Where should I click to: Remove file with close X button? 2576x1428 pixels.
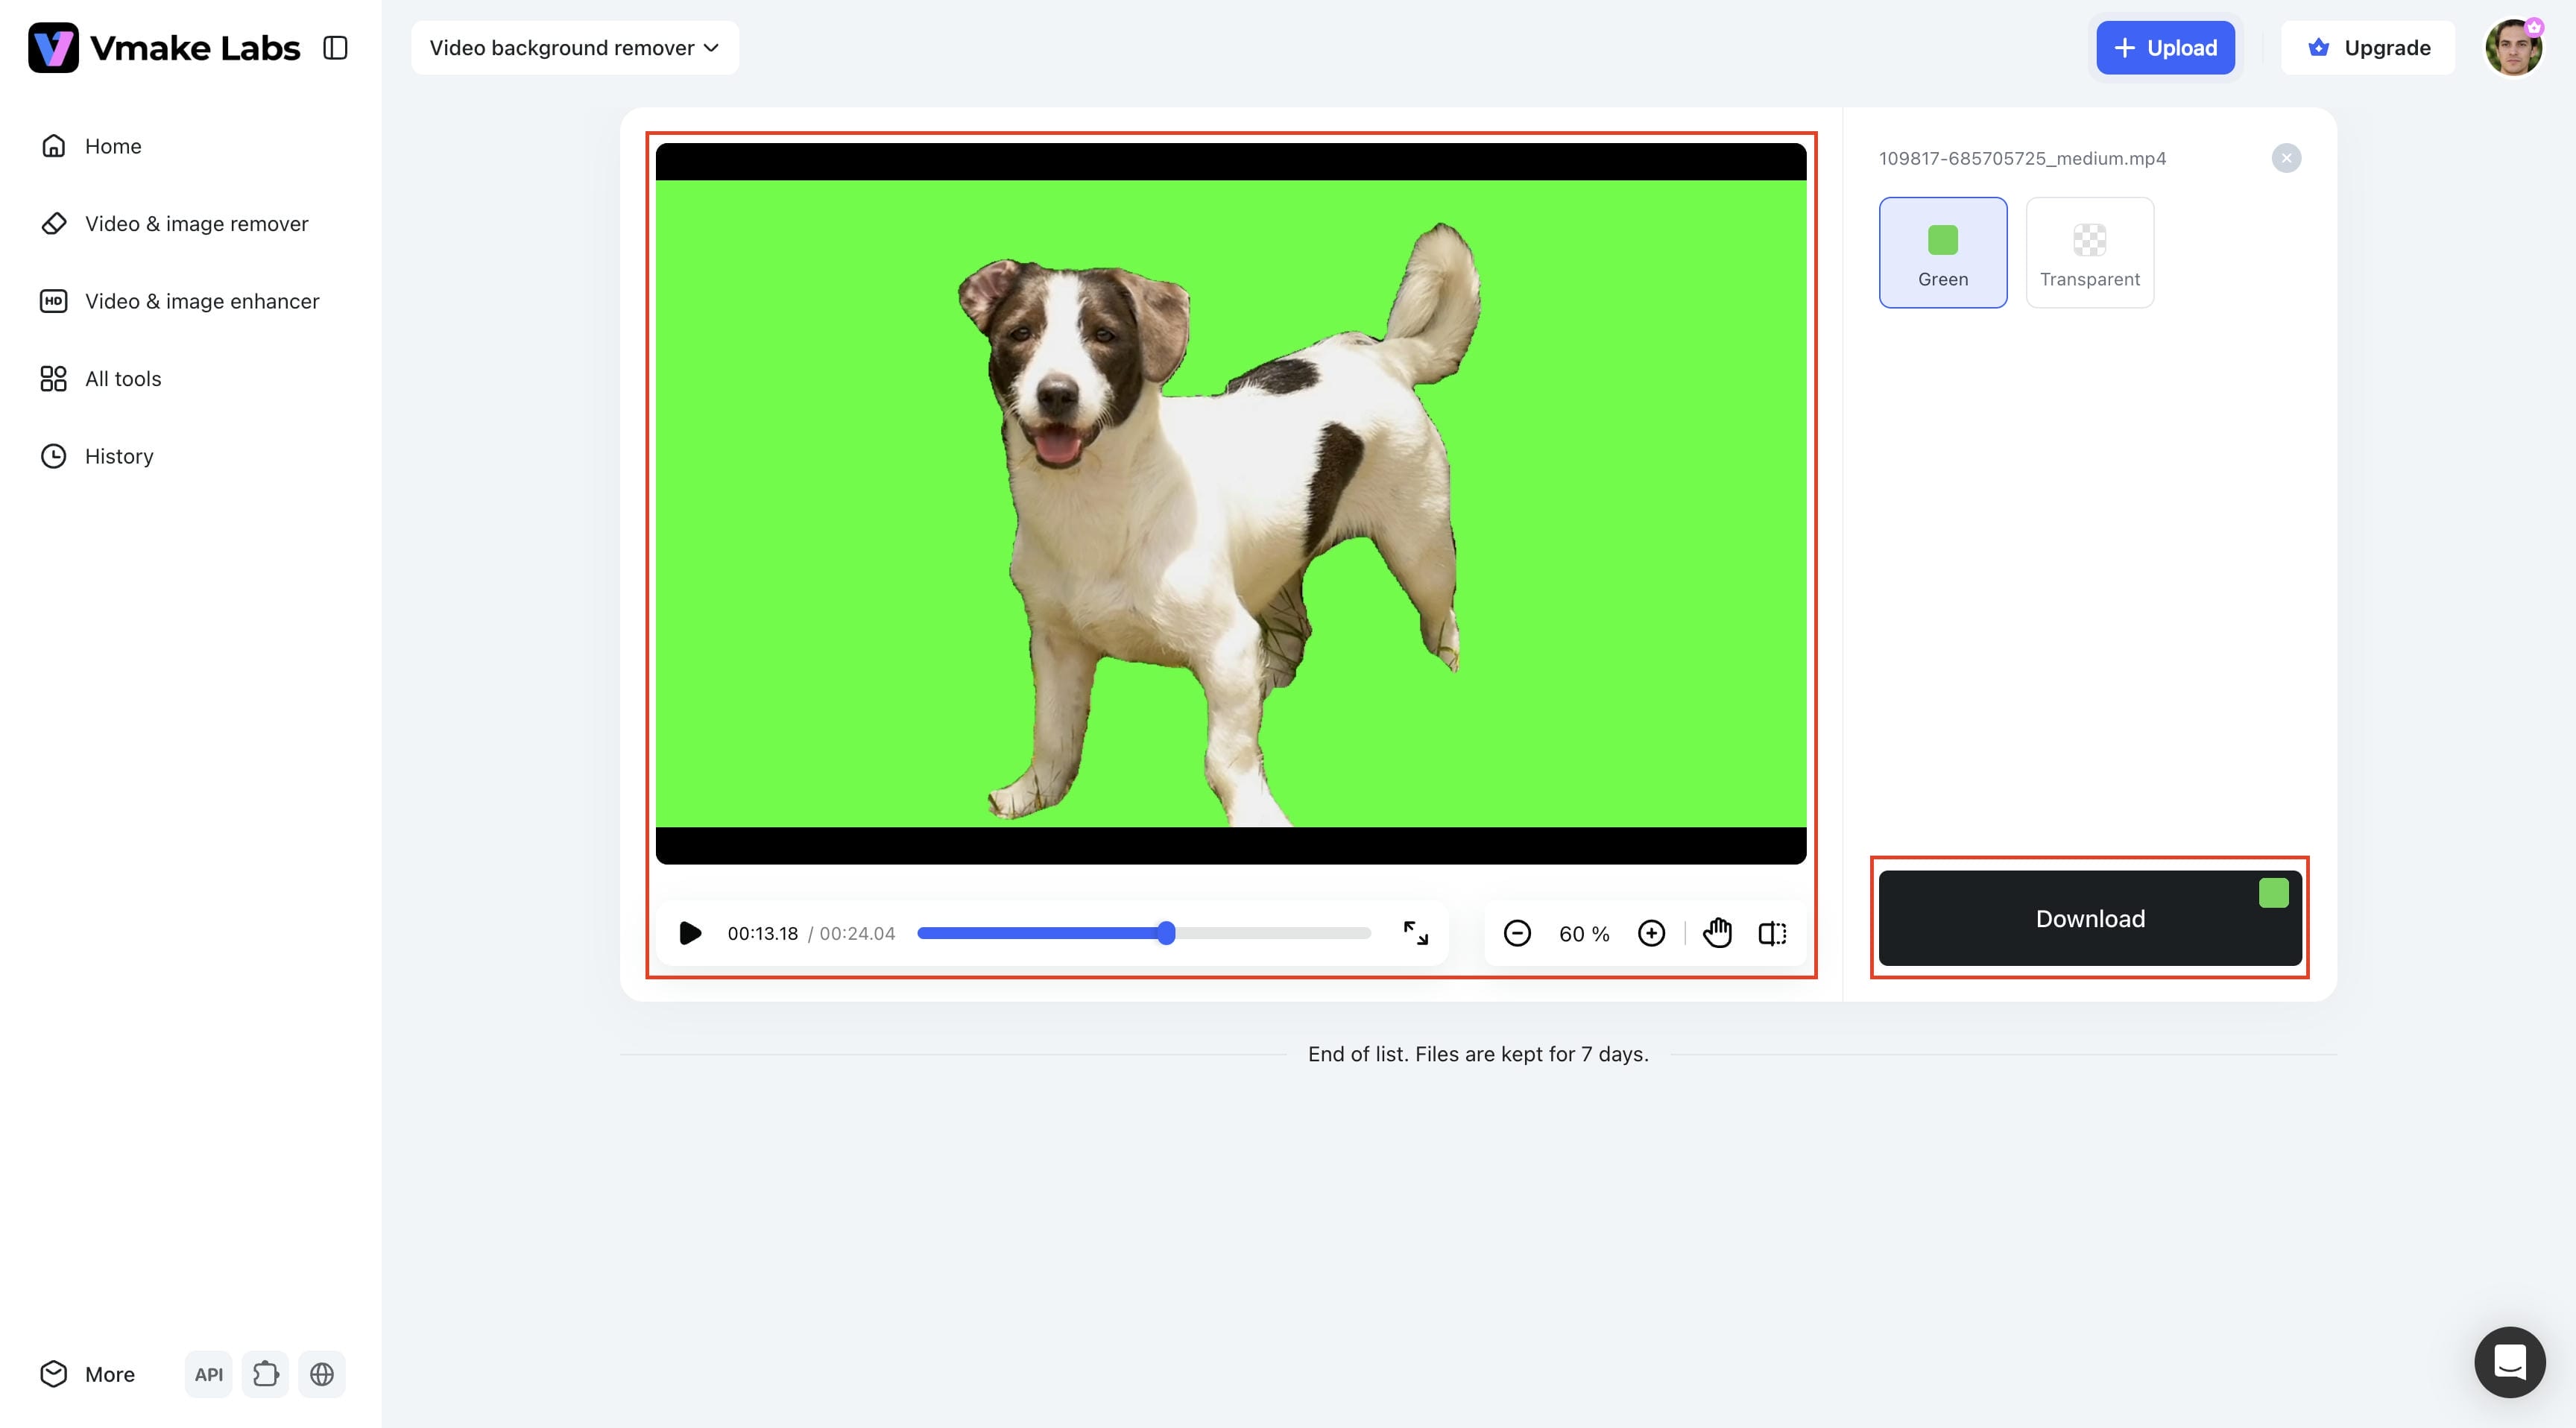tap(2286, 158)
